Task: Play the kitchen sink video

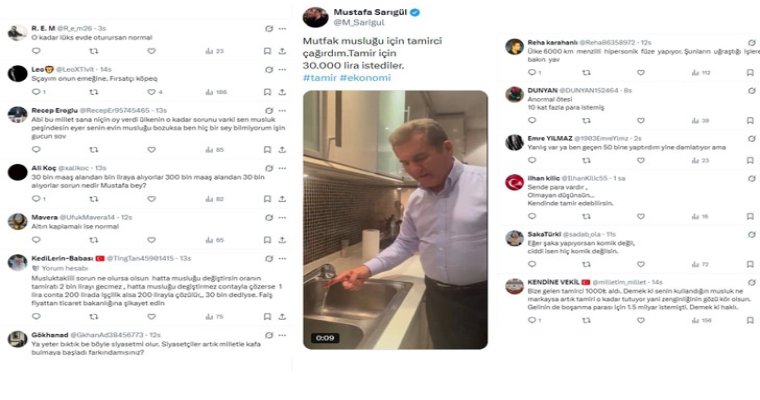Action: pyautogui.click(x=395, y=220)
